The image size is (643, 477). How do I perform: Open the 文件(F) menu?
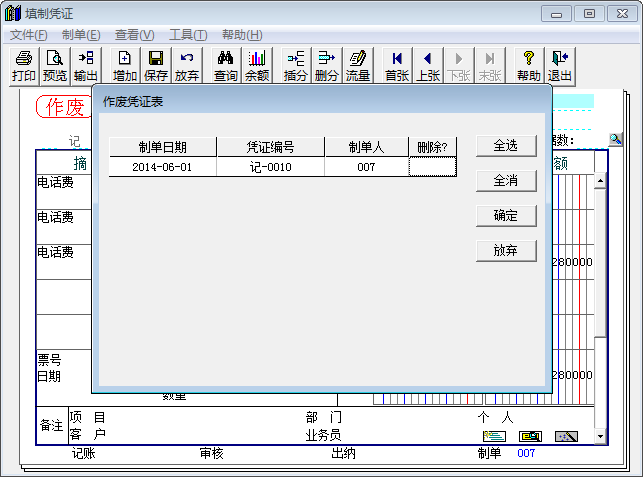pyautogui.click(x=29, y=35)
